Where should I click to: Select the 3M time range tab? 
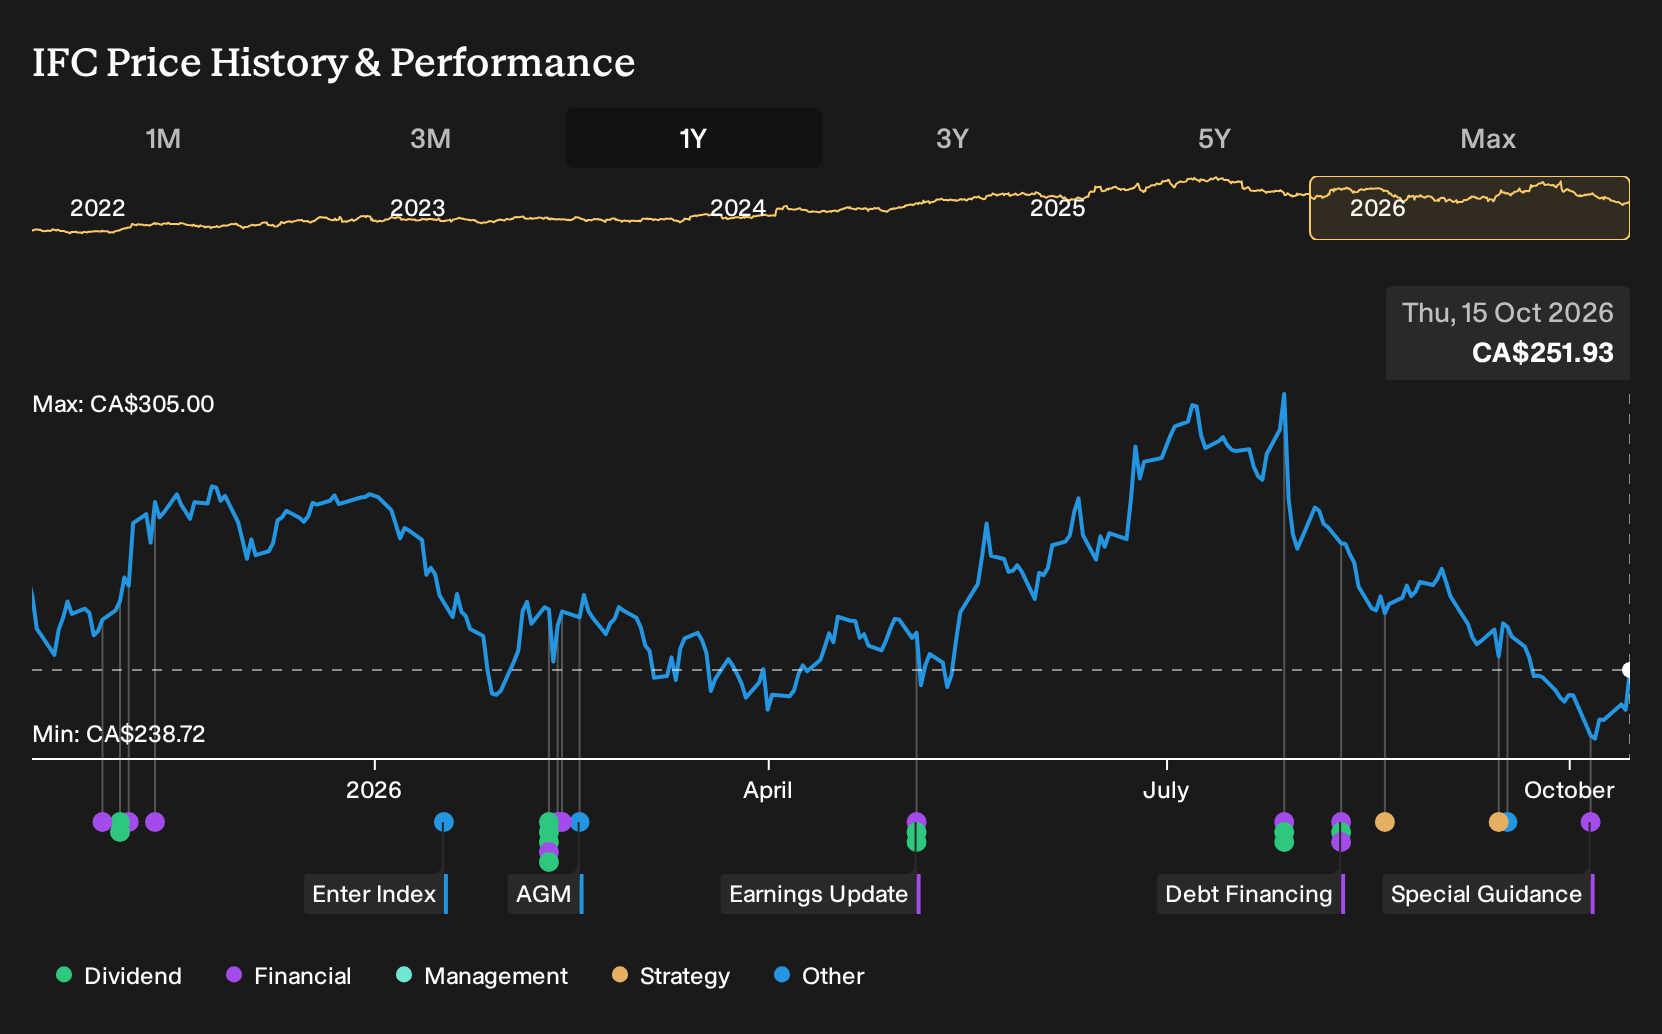click(430, 139)
